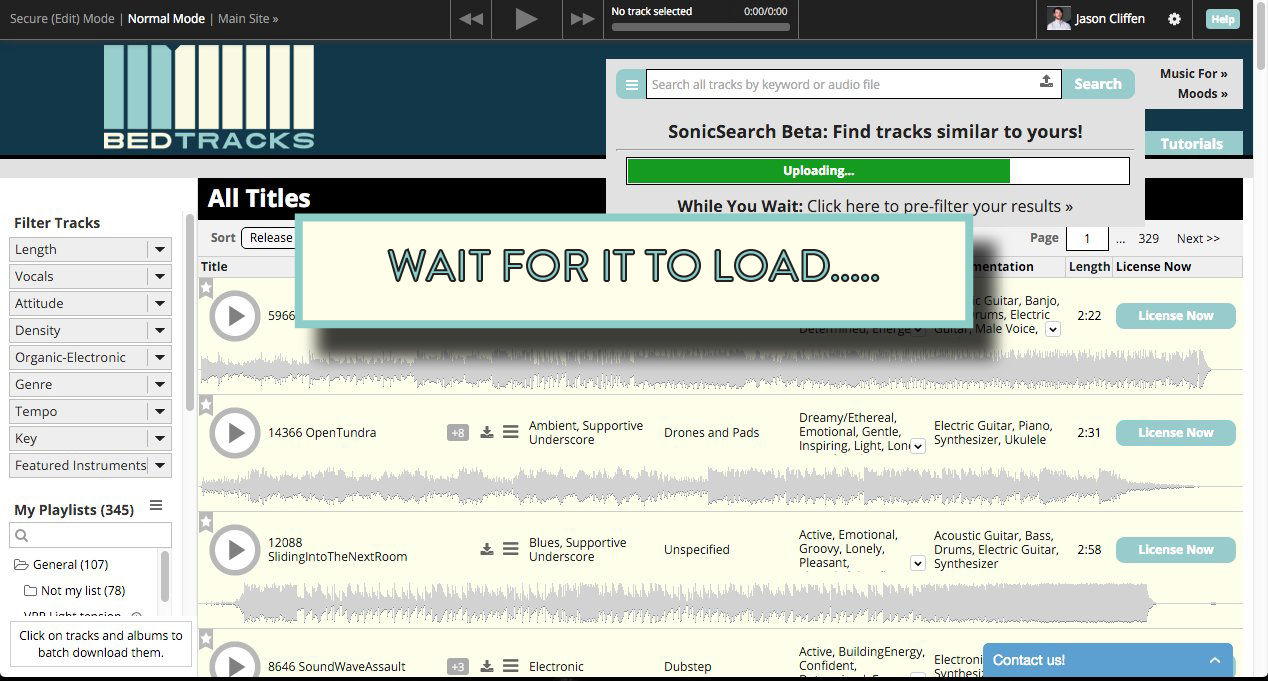Click pre-filter your results link
The height and width of the screenshot is (681, 1268).
pos(940,207)
